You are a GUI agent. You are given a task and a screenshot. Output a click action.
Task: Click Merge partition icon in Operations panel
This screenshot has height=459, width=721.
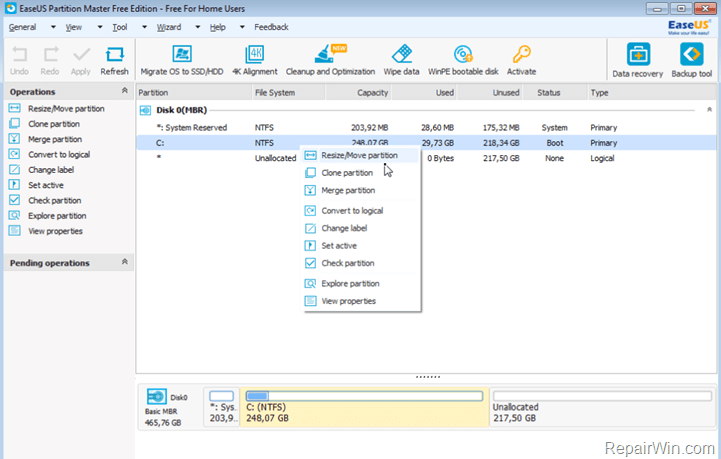15,139
